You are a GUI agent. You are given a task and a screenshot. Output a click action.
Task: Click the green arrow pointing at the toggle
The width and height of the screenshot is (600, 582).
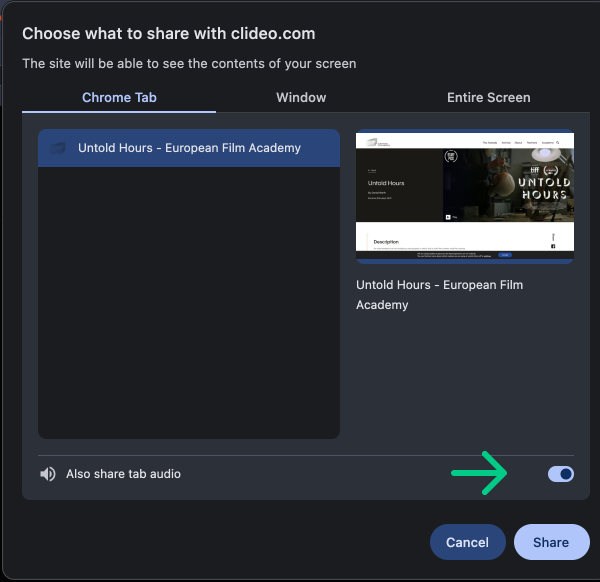[x=480, y=473]
